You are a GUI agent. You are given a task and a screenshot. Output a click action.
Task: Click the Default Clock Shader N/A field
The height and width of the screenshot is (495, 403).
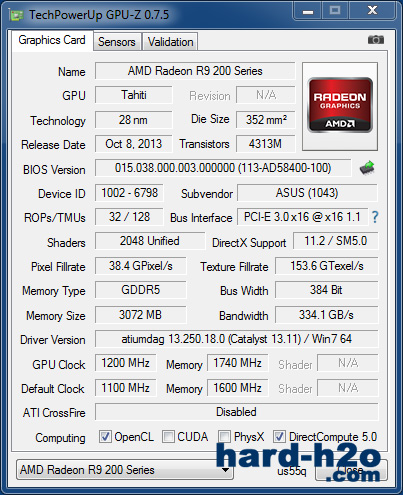348,388
